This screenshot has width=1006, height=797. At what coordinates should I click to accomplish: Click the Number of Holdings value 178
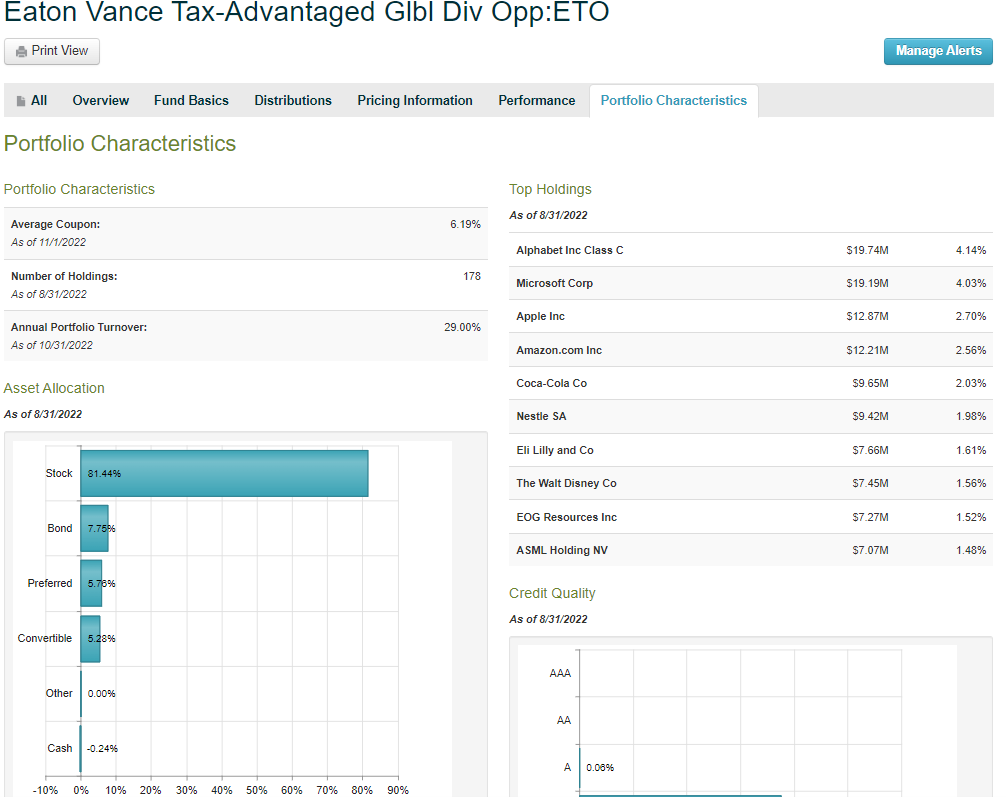point(472,276)
